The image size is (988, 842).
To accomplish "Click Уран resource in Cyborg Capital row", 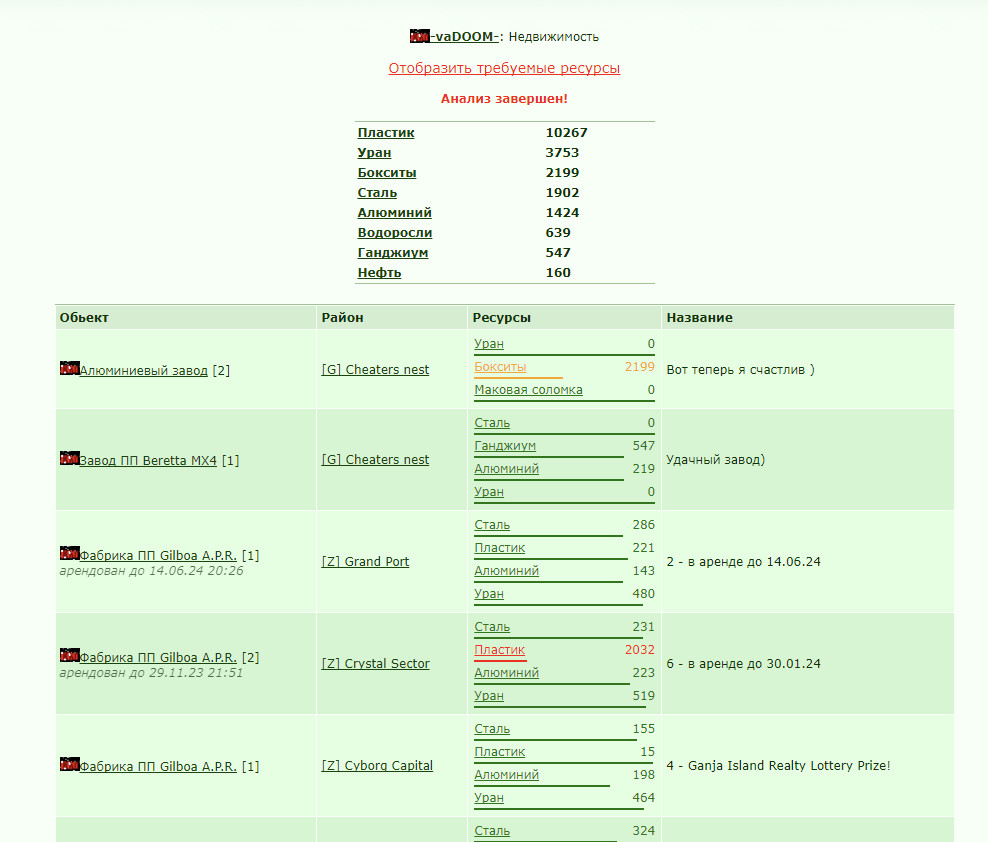I will [x=489, y=798].
